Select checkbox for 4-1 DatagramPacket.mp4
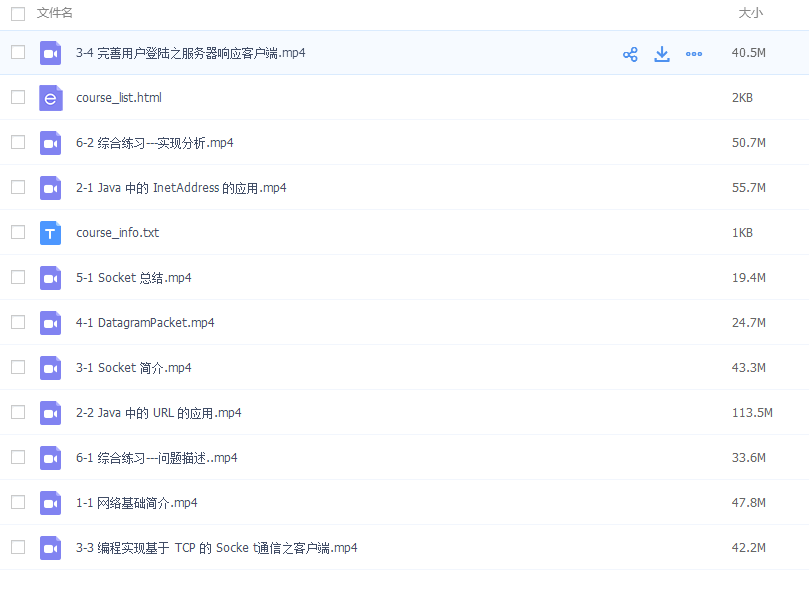The width and height of the screenshot is (809, 601). point(18,322)
